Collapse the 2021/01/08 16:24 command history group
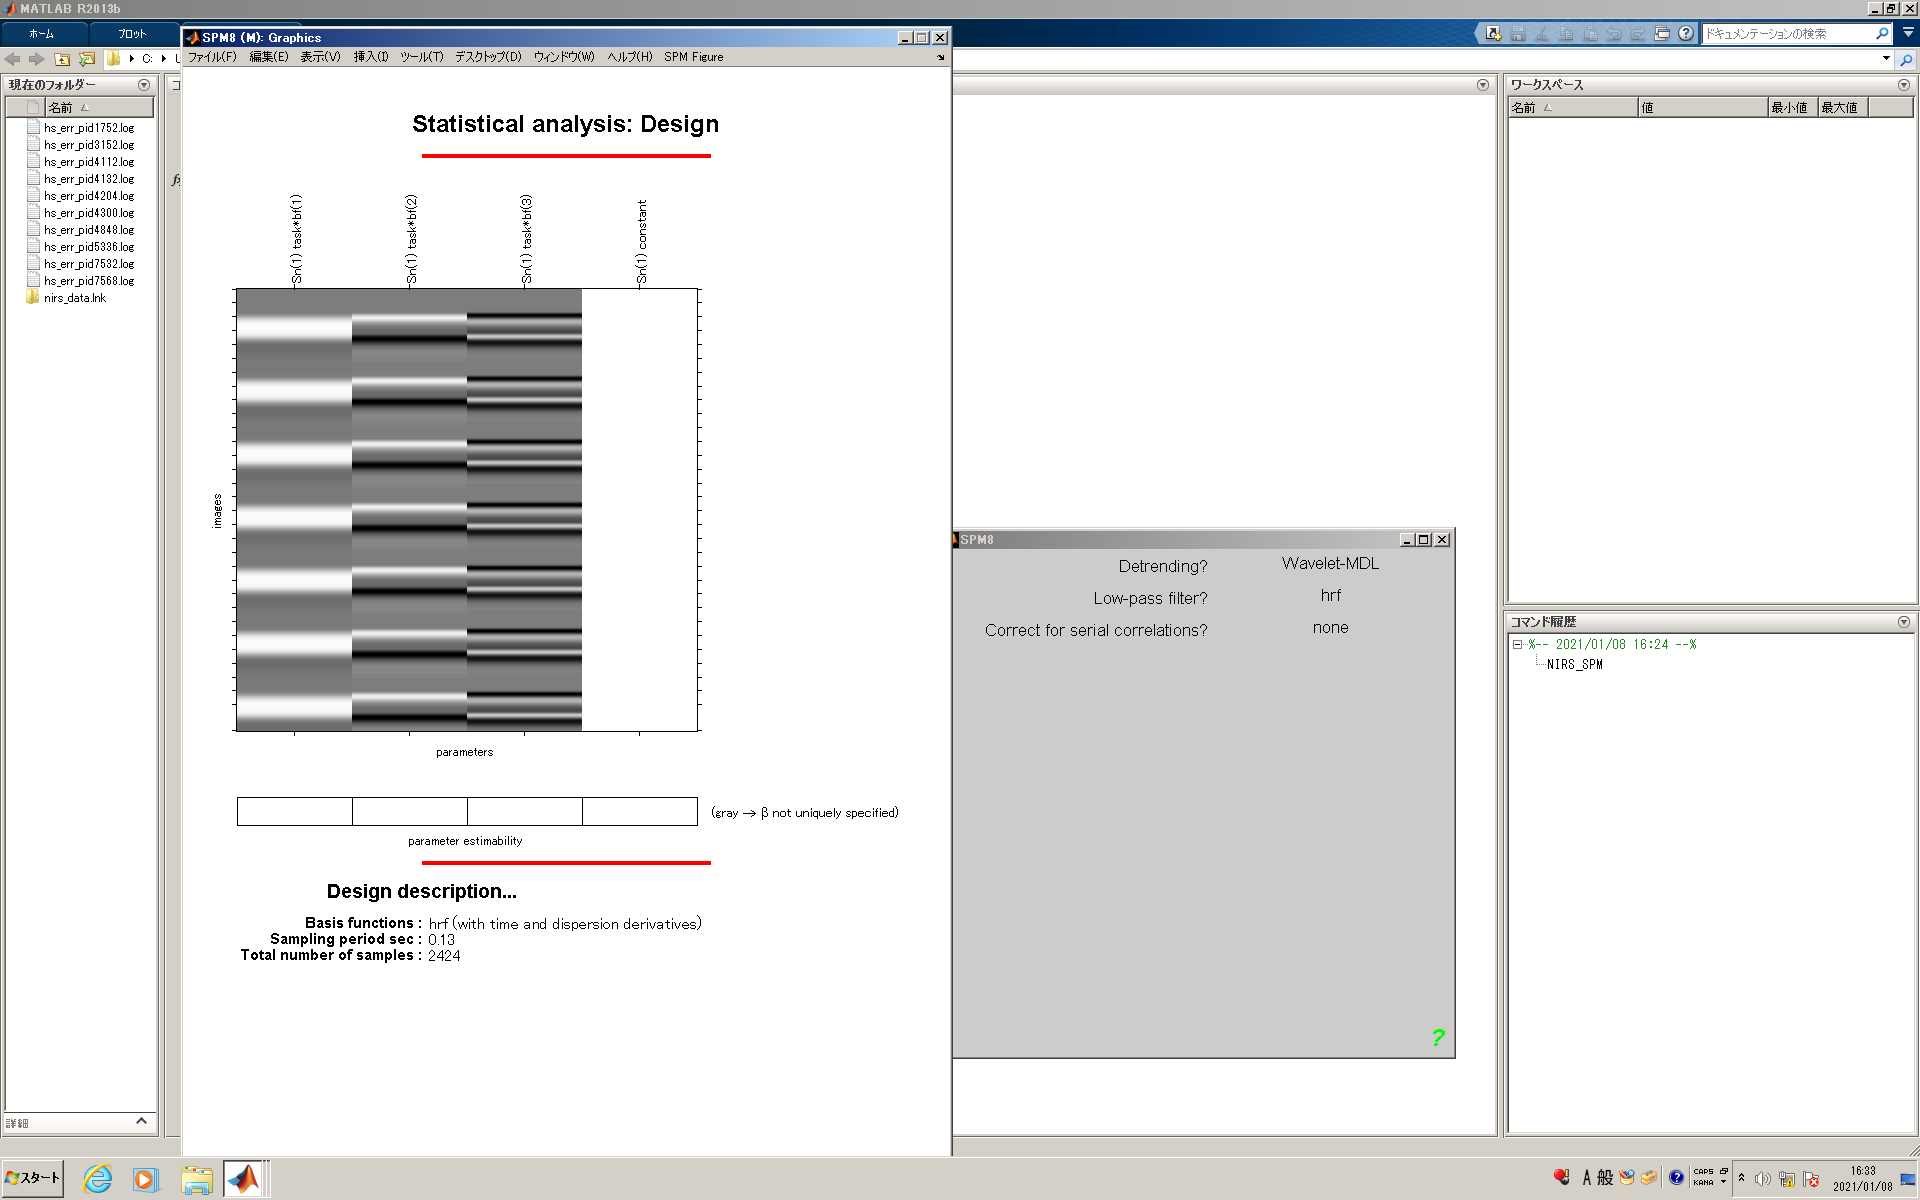This screenshot has width=1920, height=1200. [1517, 645]
